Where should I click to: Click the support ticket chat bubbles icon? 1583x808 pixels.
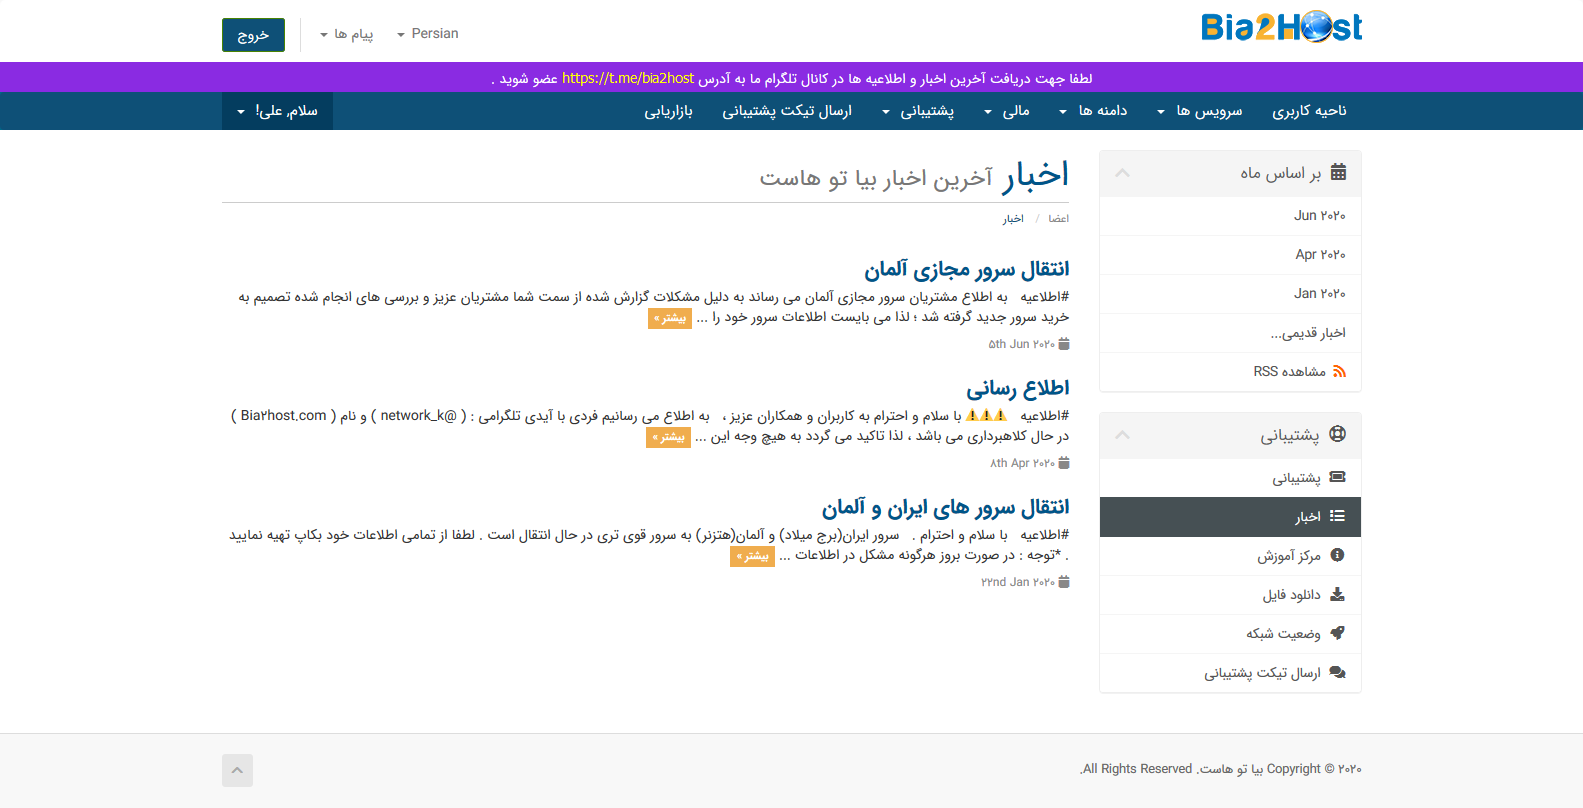[x=1337, y=673]
